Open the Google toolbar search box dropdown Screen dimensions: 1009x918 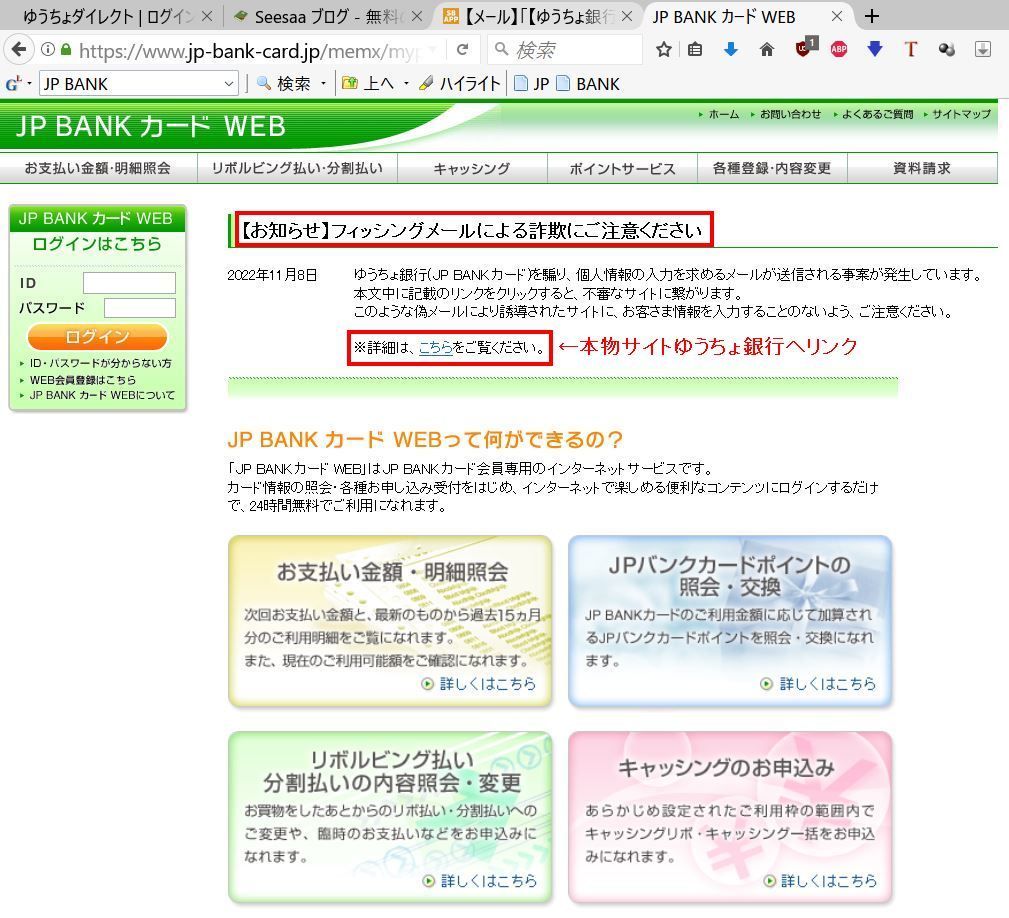coord(228,84)
